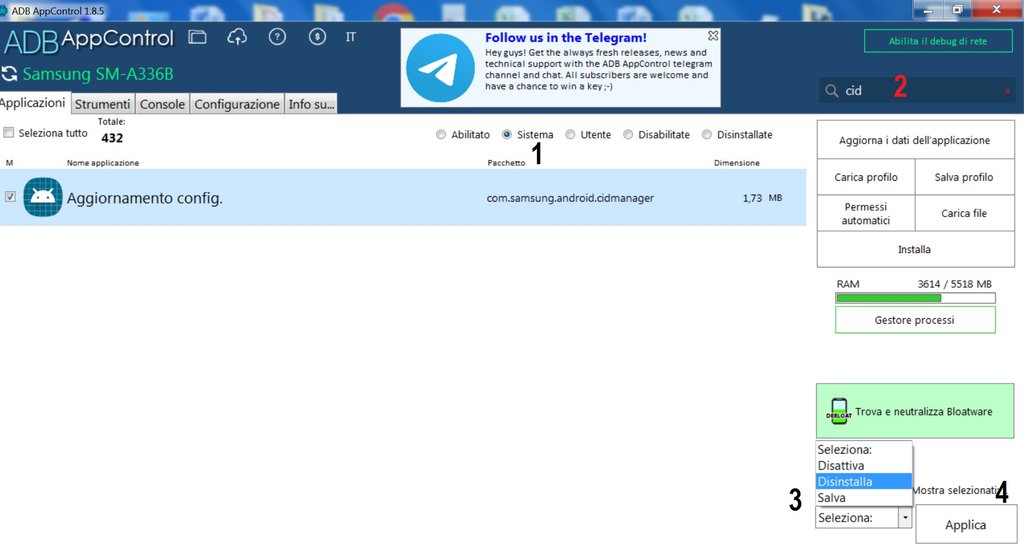The height and width of the screenshot is (545, 1024).
Task: Close the Telegram banner
Action: pos(713,36)
